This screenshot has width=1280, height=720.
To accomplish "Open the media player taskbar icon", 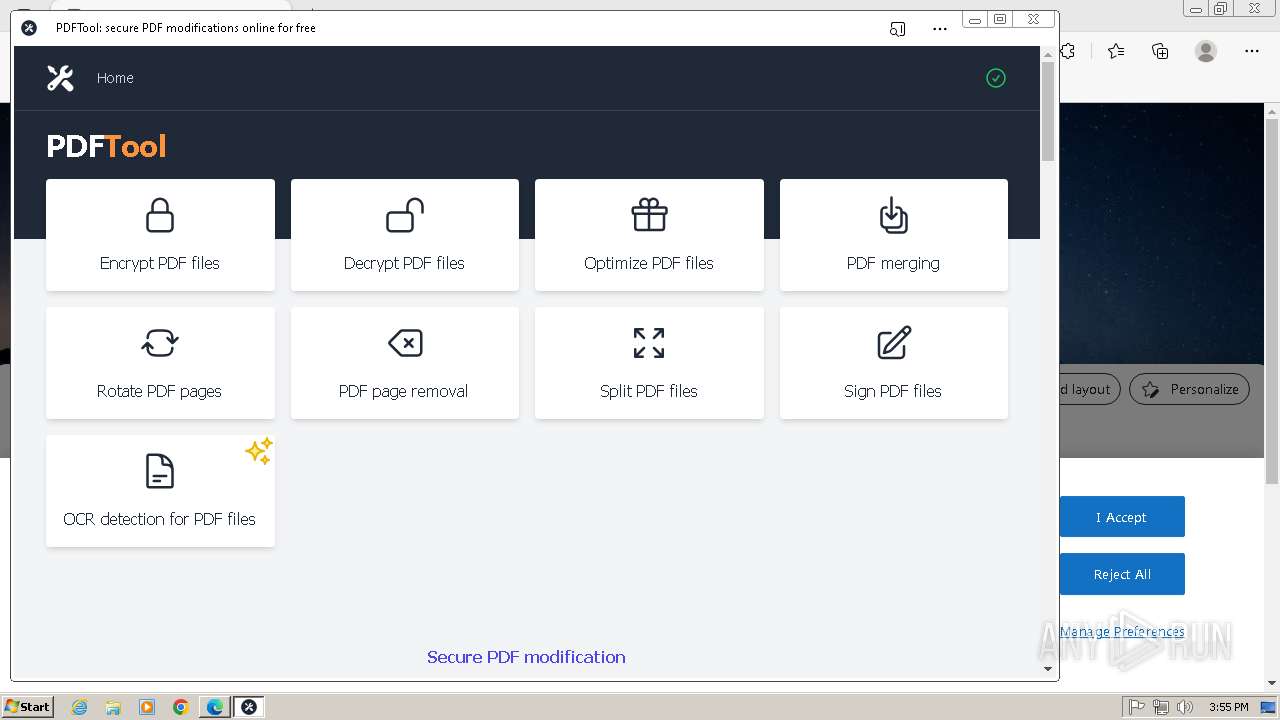I will click(x=147, y=707).
